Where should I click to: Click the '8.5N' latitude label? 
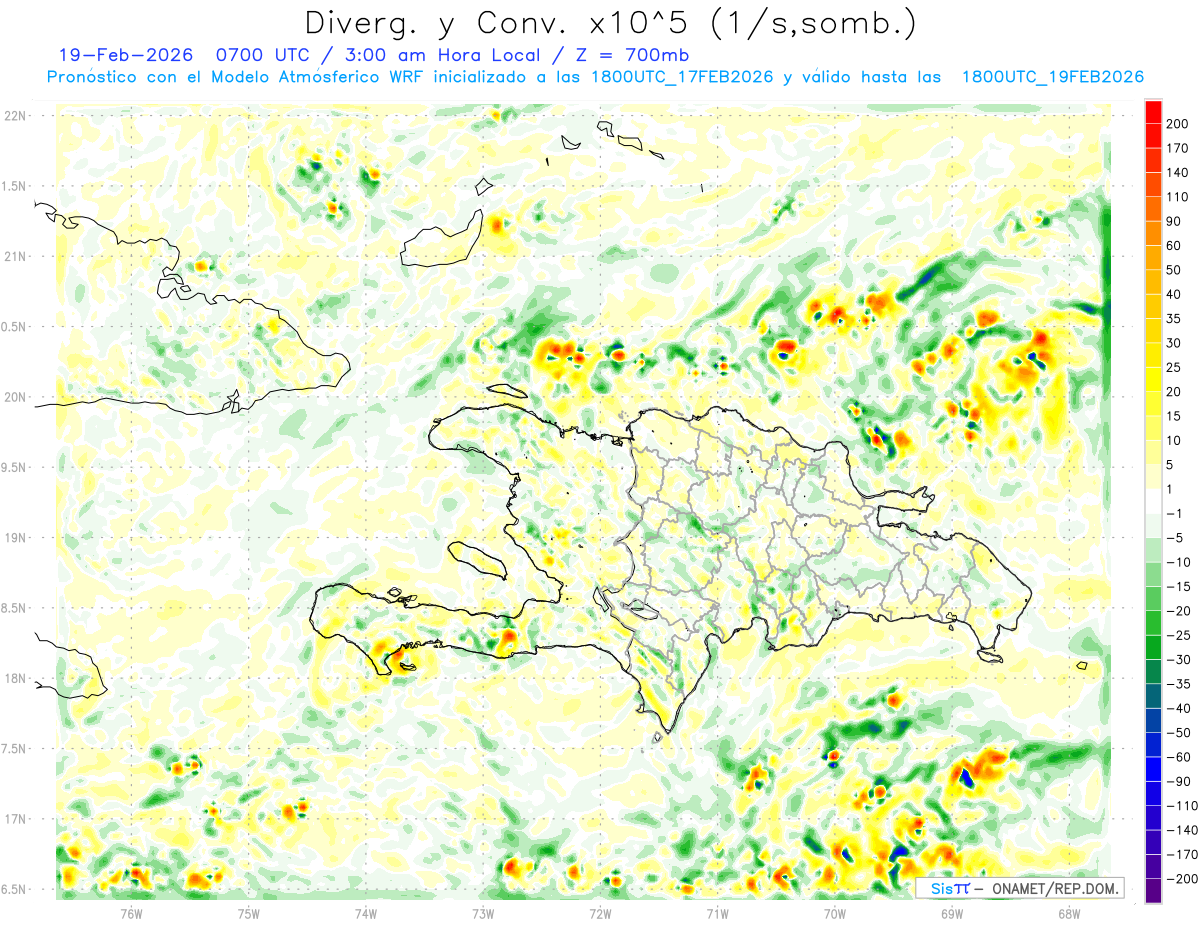coord(15,608)
